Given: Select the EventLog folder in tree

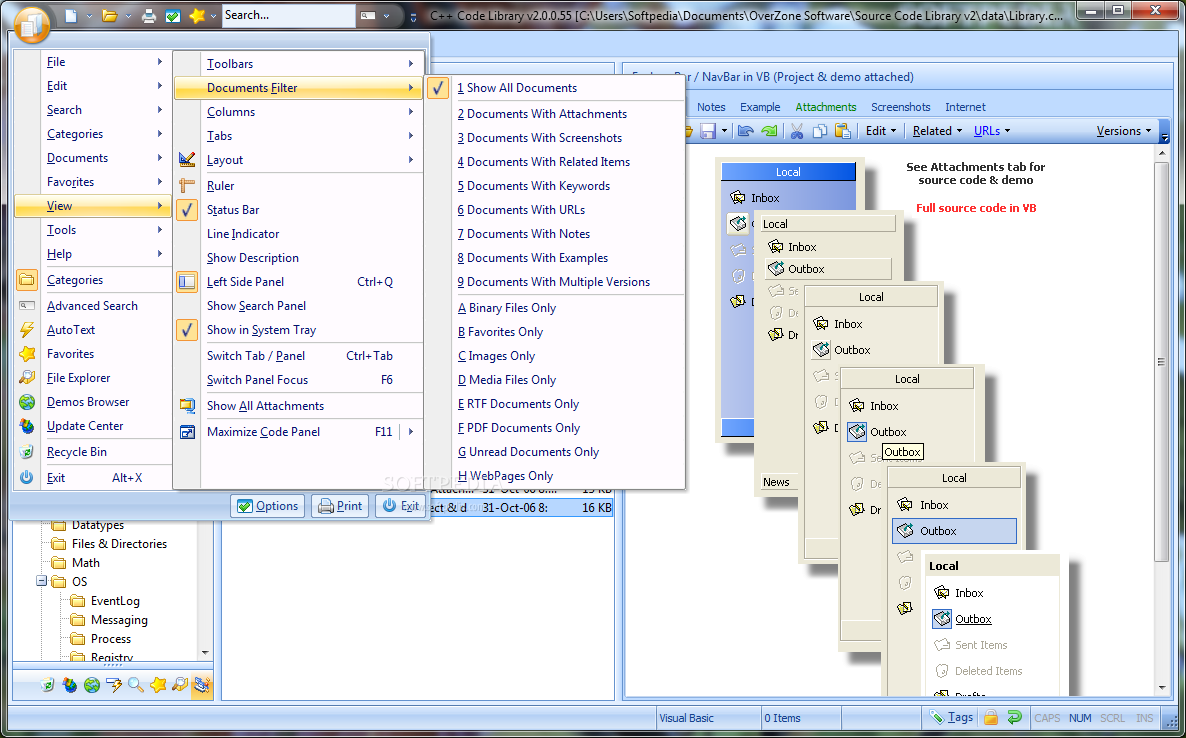Looking at the screenshot, I should click(115, 601).
